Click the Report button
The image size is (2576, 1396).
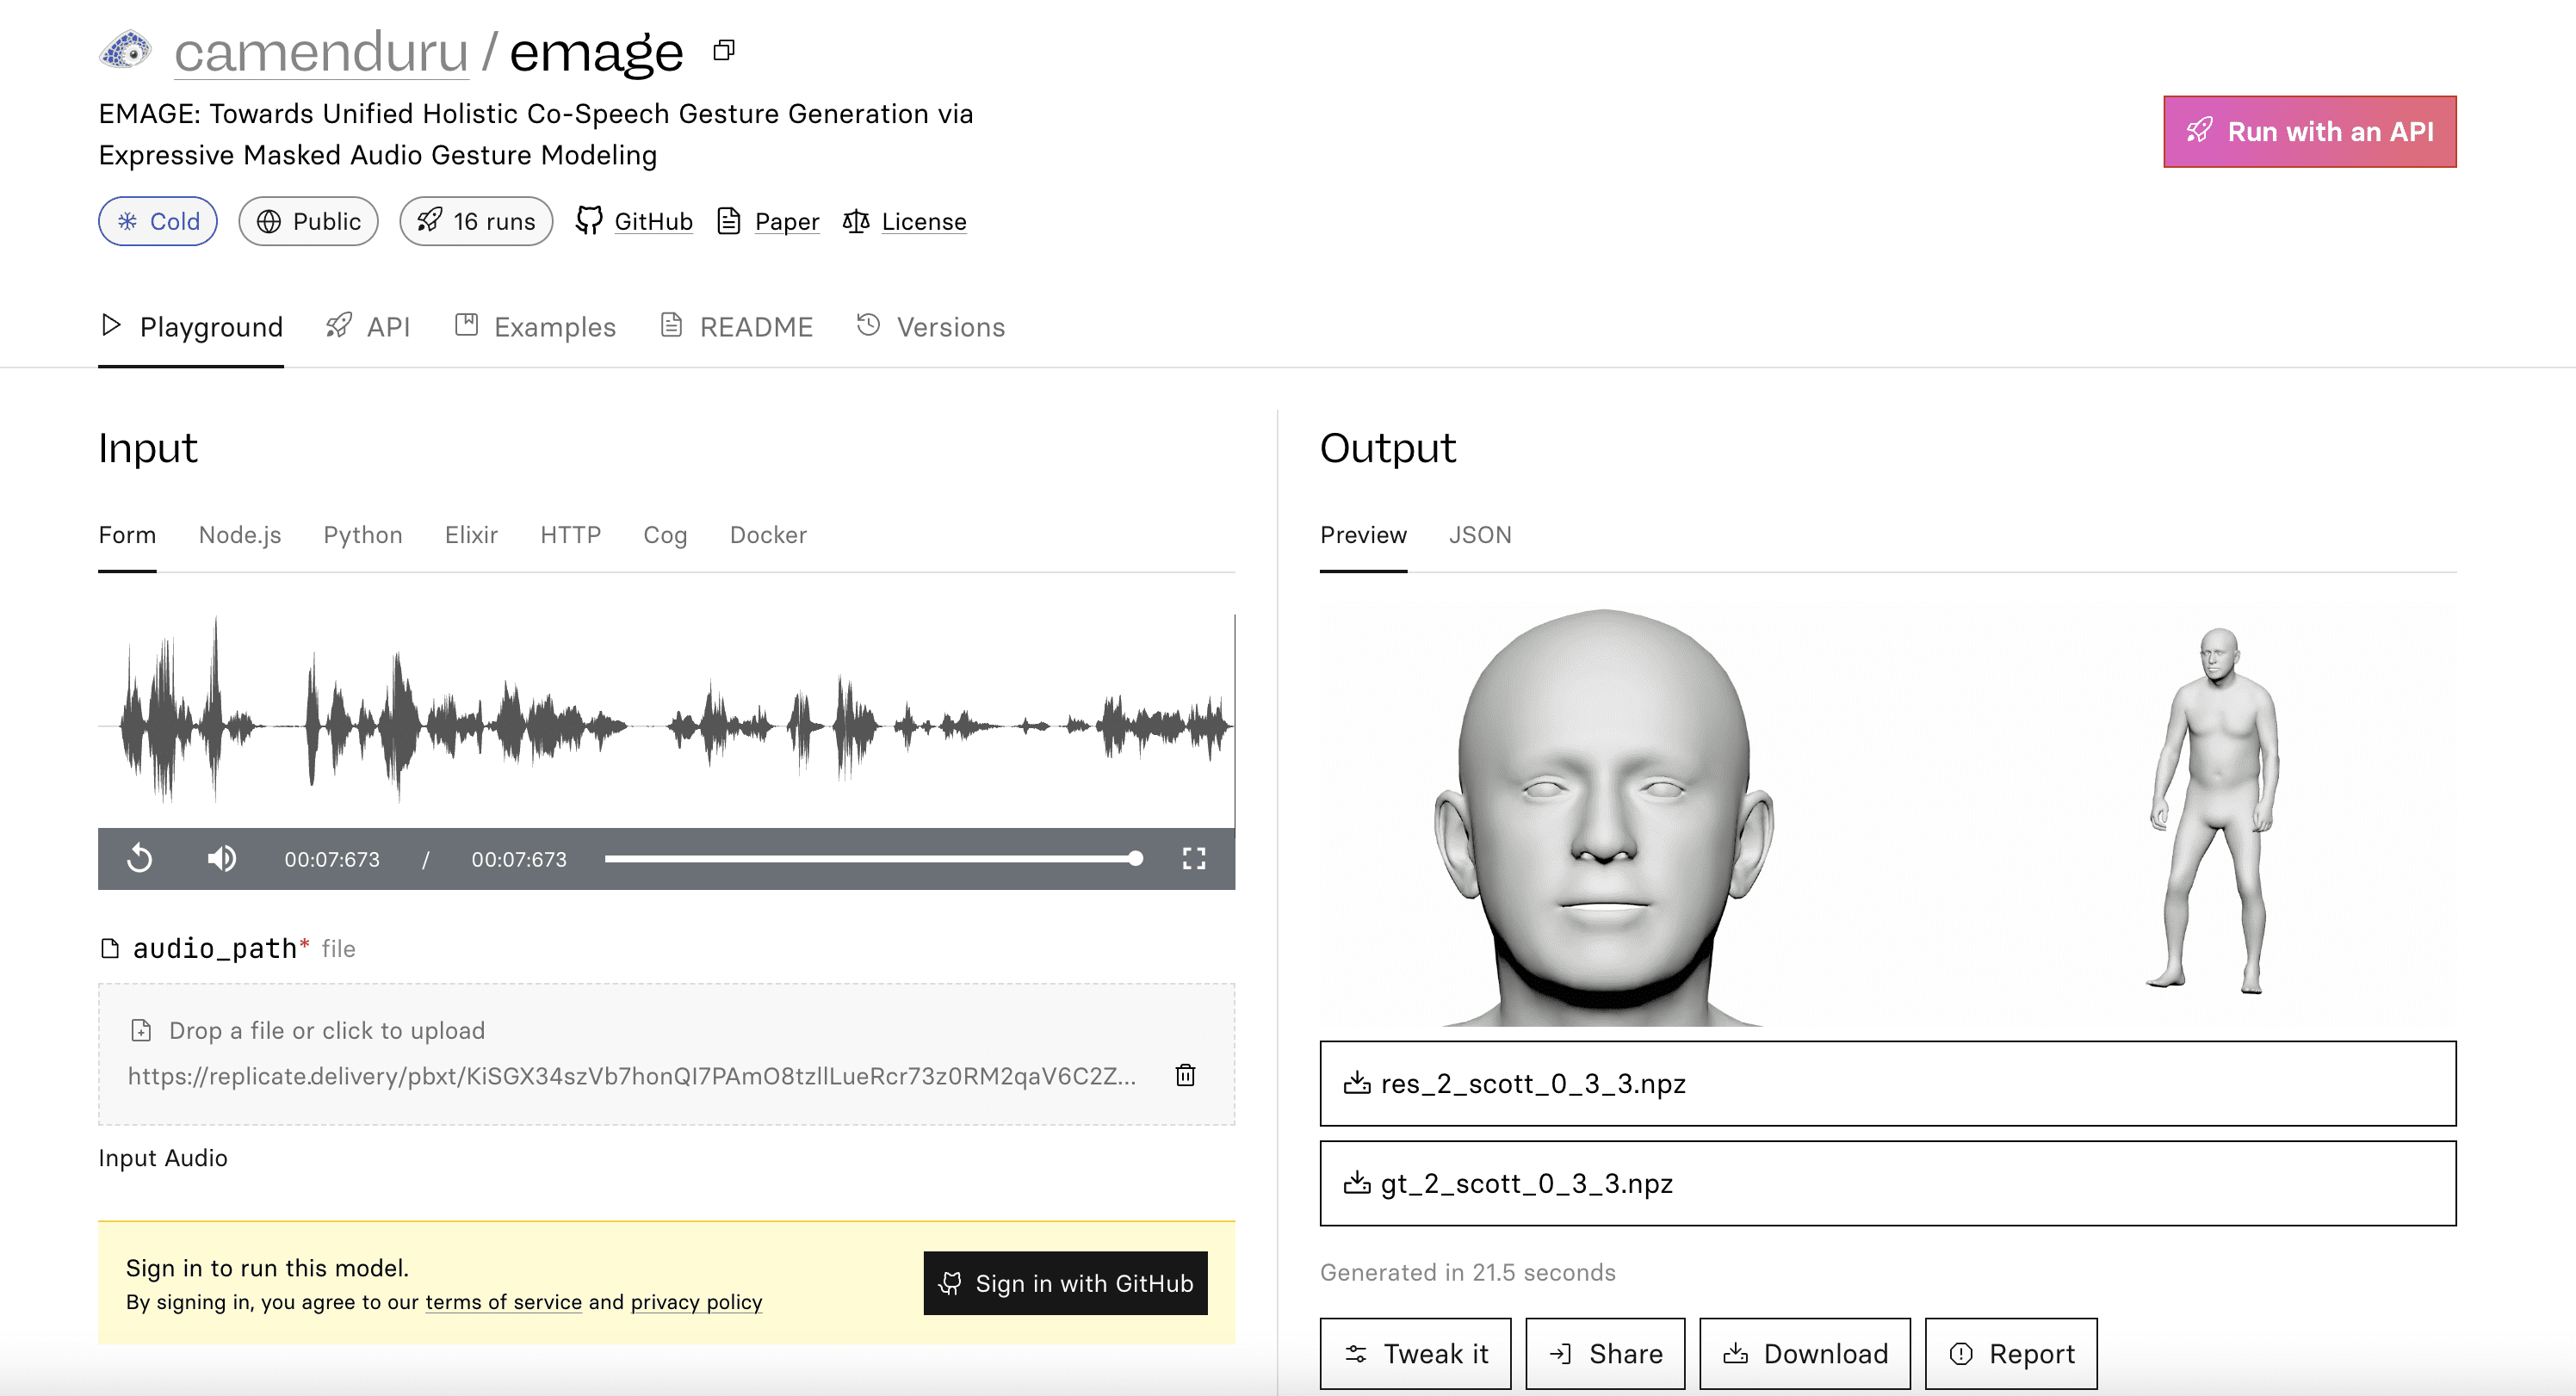coord(2011,1354)
